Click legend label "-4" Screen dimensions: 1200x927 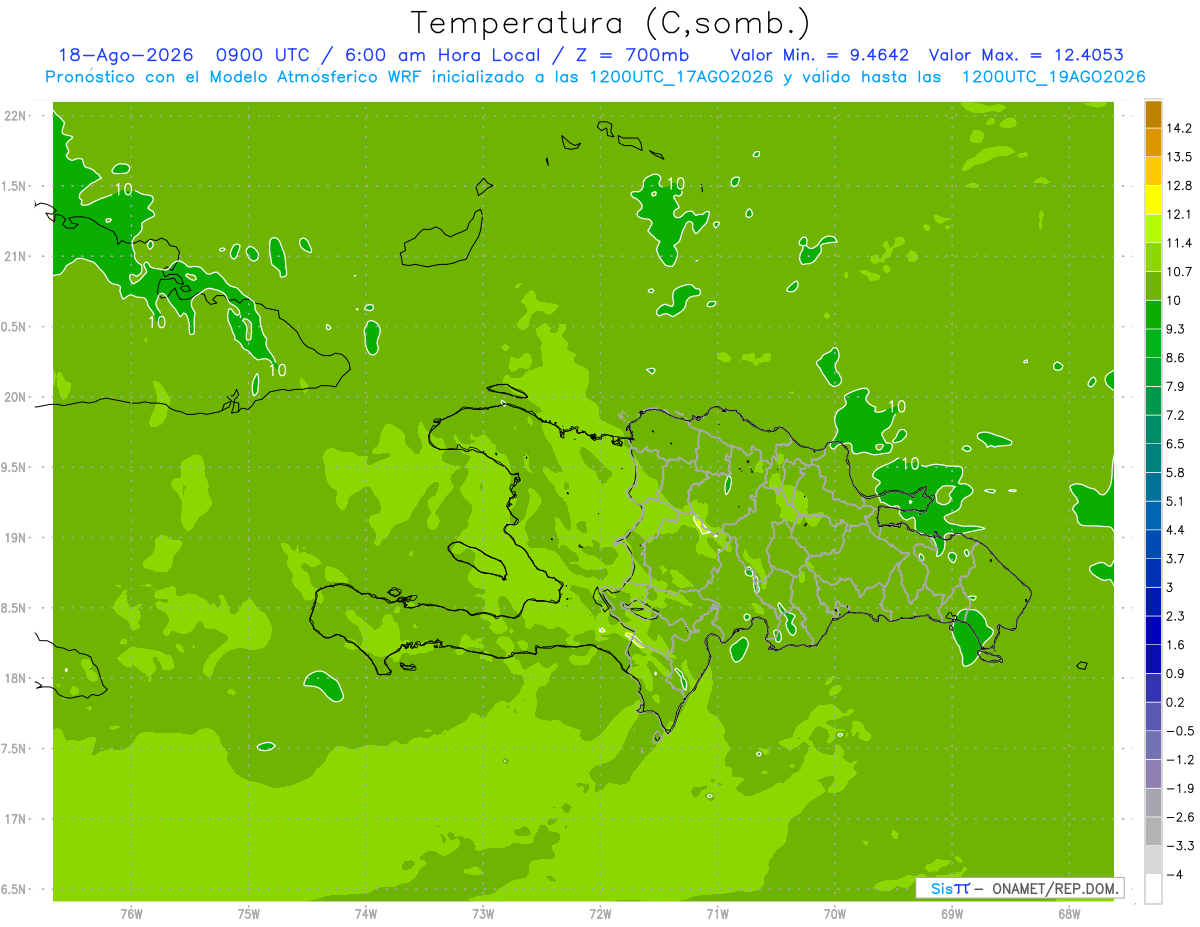point(1175,874)
